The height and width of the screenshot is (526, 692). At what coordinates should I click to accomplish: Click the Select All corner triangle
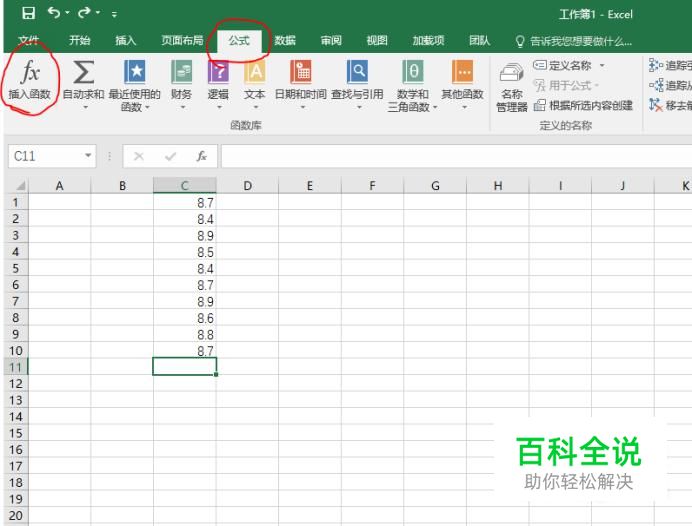[19, 185]
